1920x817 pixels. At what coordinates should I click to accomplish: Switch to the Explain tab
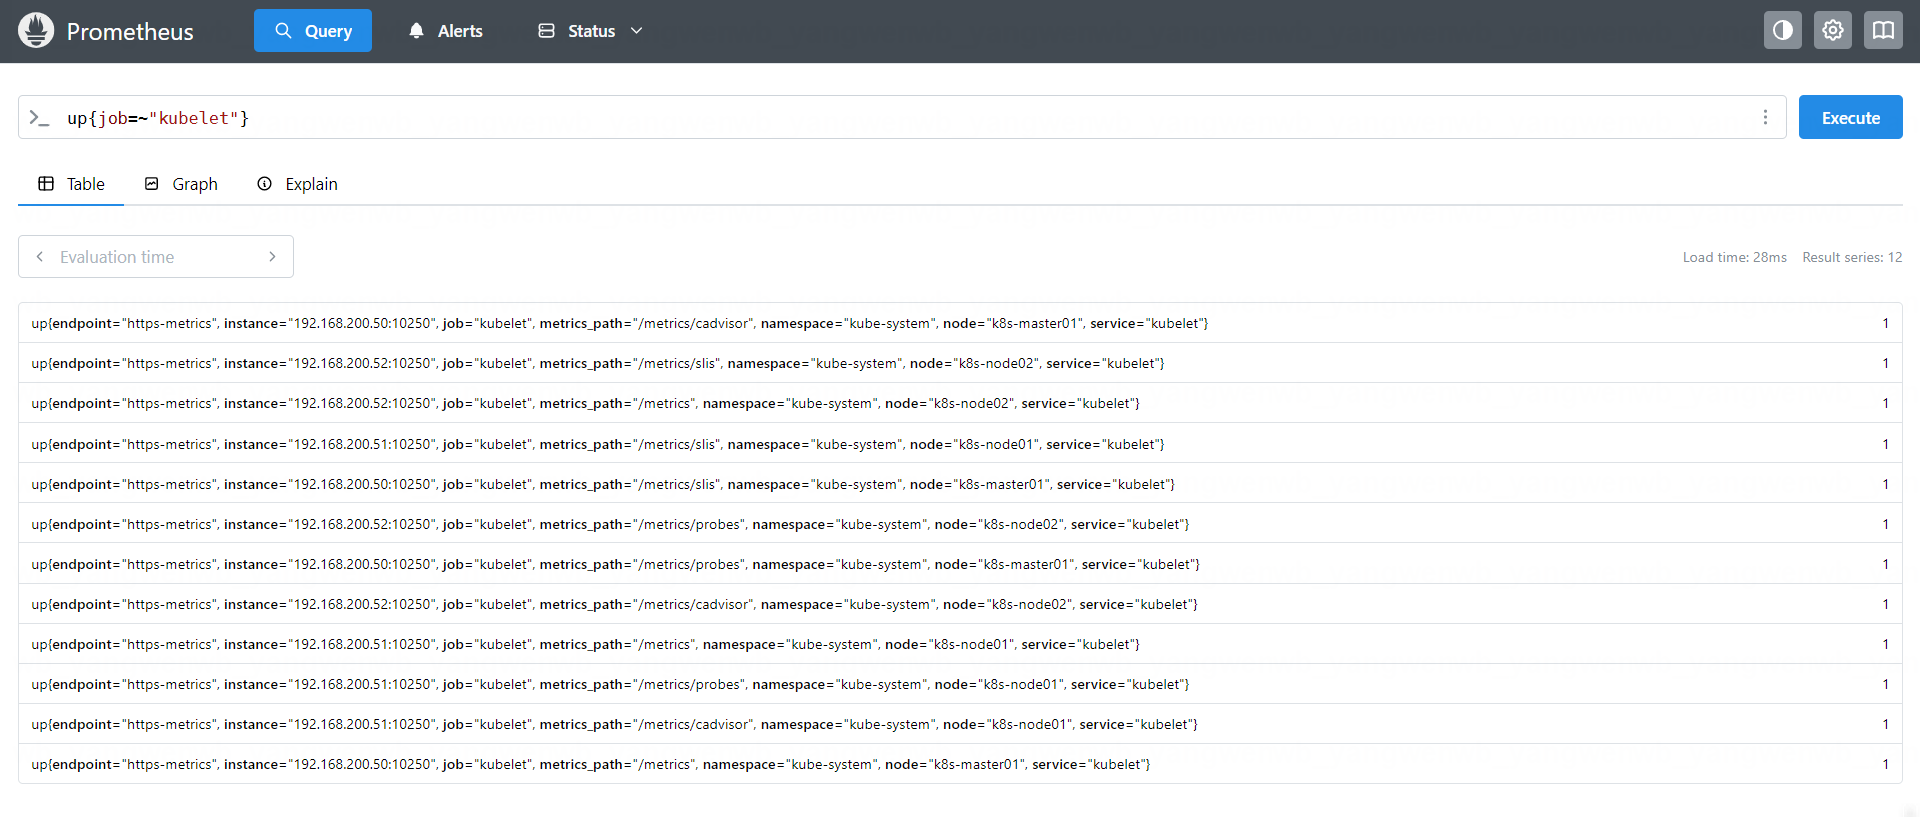pyautogui.click(x=297, y=184)
